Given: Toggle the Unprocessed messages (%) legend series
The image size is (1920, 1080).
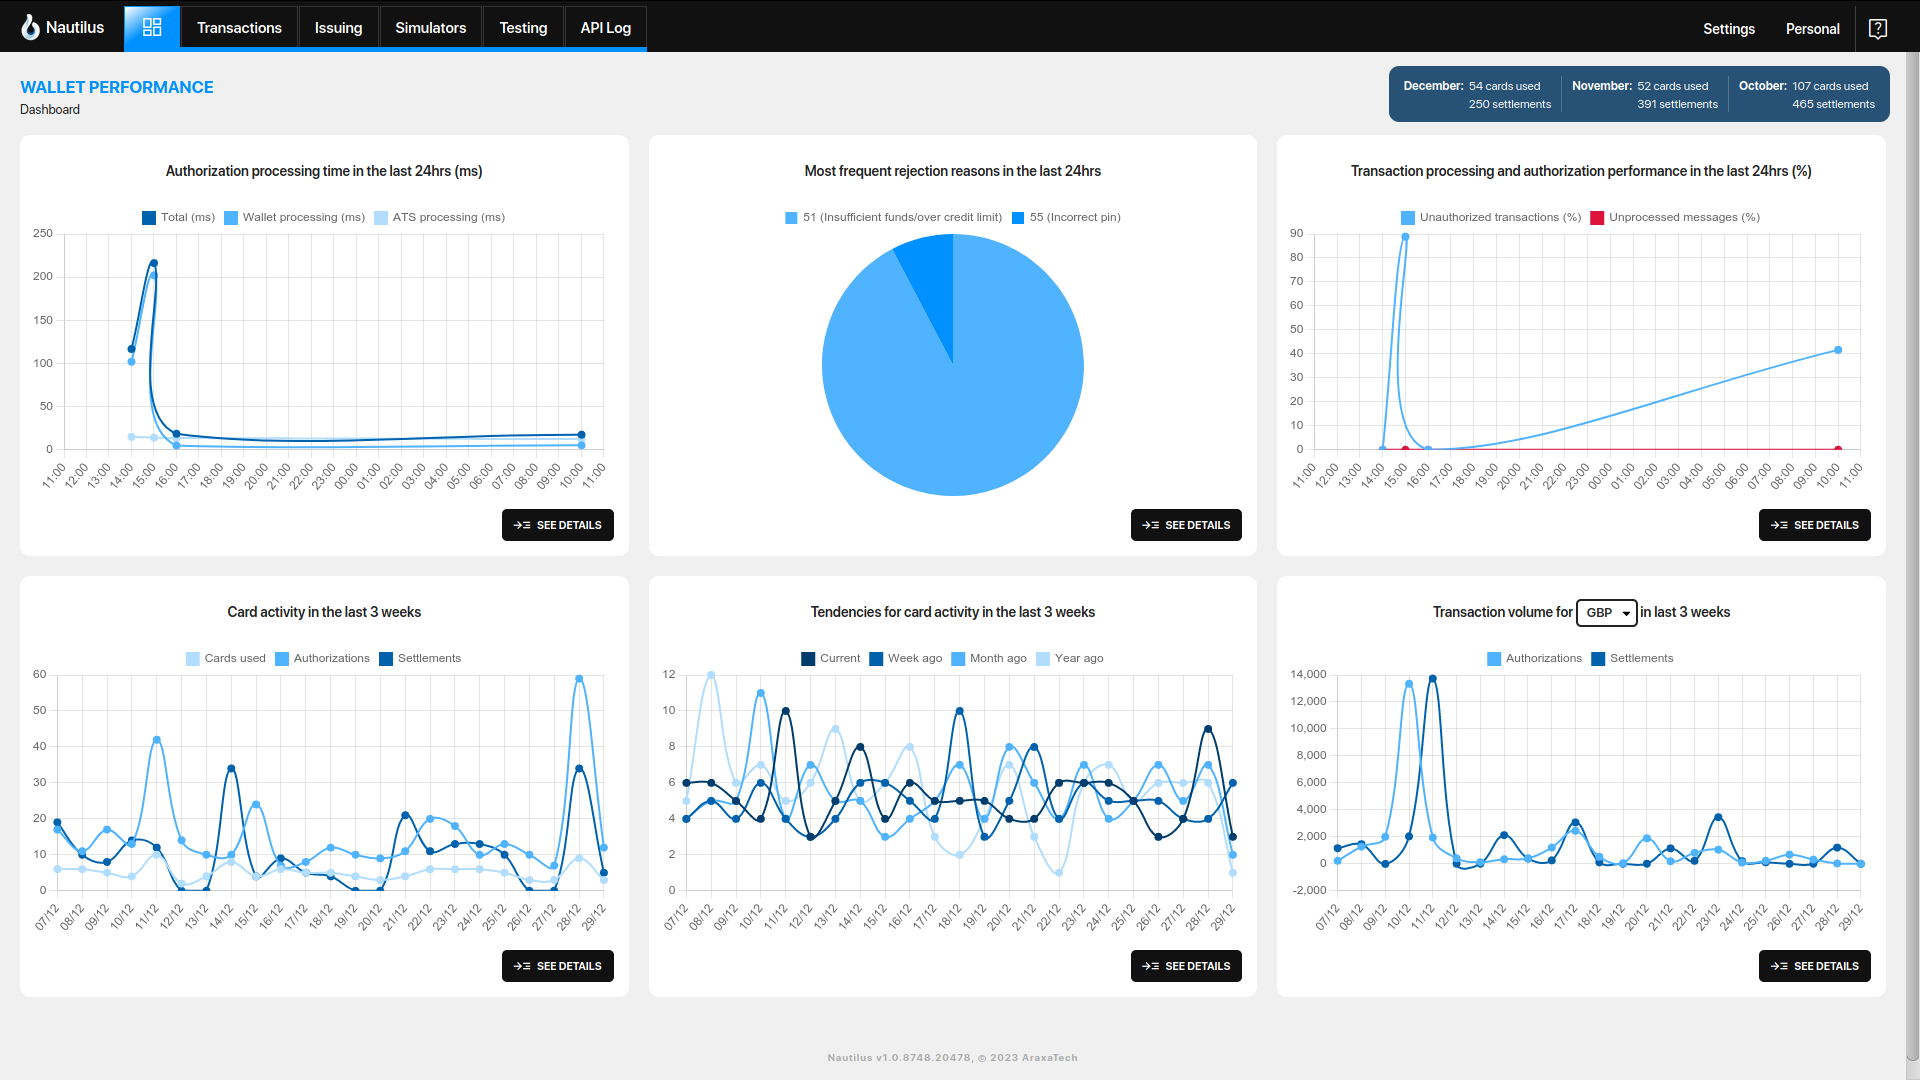Looking at the screenshot, I should click(x=1674, y=217).
